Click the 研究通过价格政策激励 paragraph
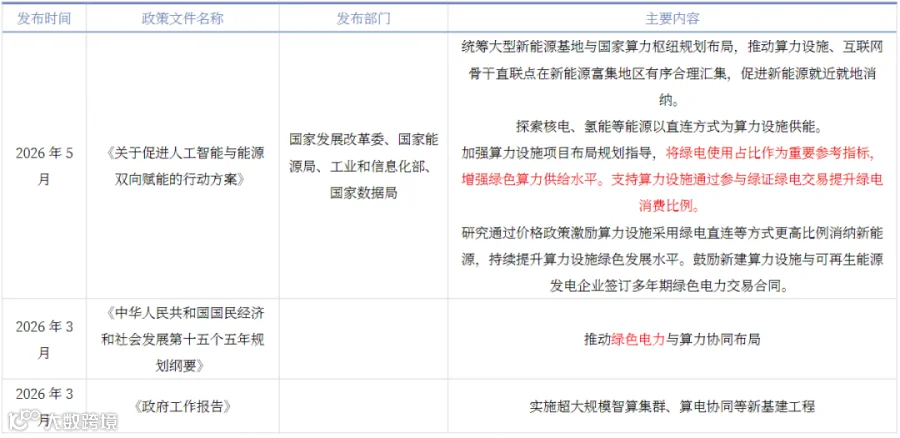 pyautogui.click(x=673, y=259)
